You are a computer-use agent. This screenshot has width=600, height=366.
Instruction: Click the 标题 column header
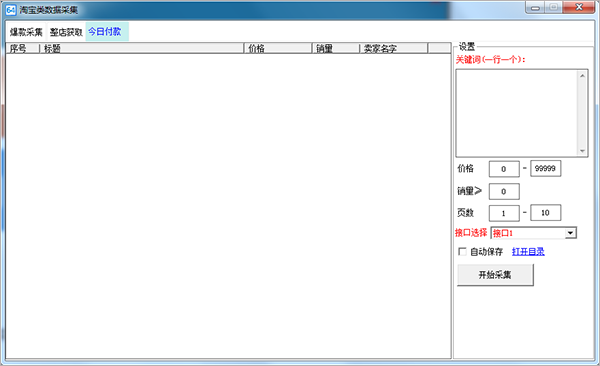(142, 48)
